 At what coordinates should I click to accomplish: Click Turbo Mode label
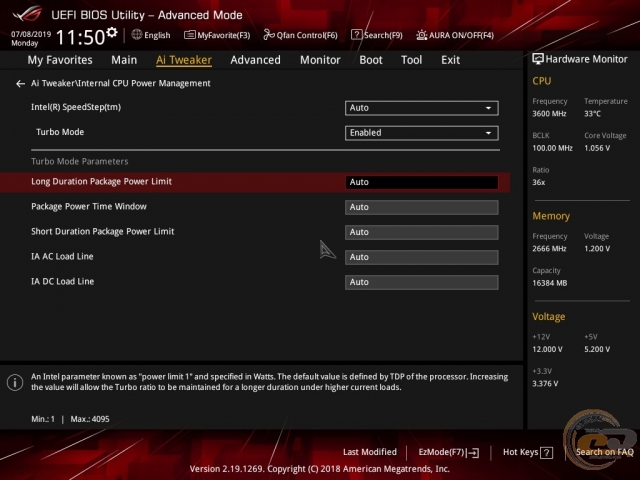(x=60, y=132)
